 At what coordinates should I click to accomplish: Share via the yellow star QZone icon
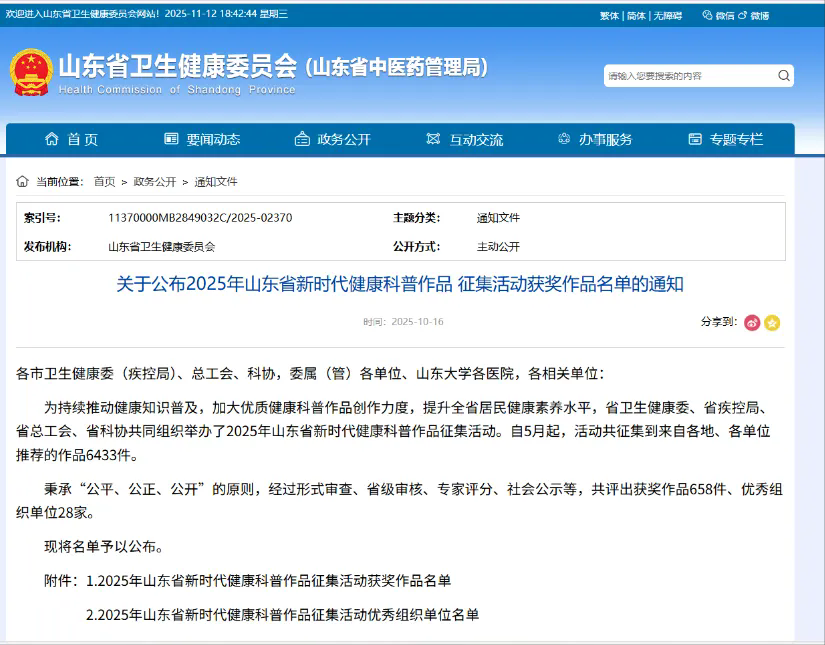tap(772, 322)
